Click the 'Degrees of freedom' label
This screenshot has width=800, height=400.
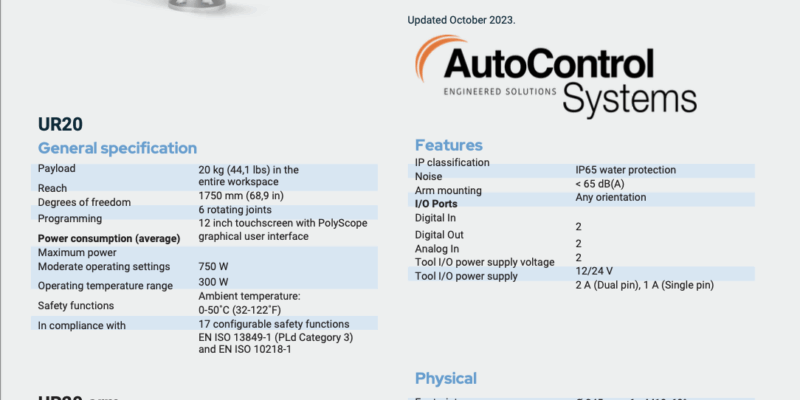(x=84, y=202)
